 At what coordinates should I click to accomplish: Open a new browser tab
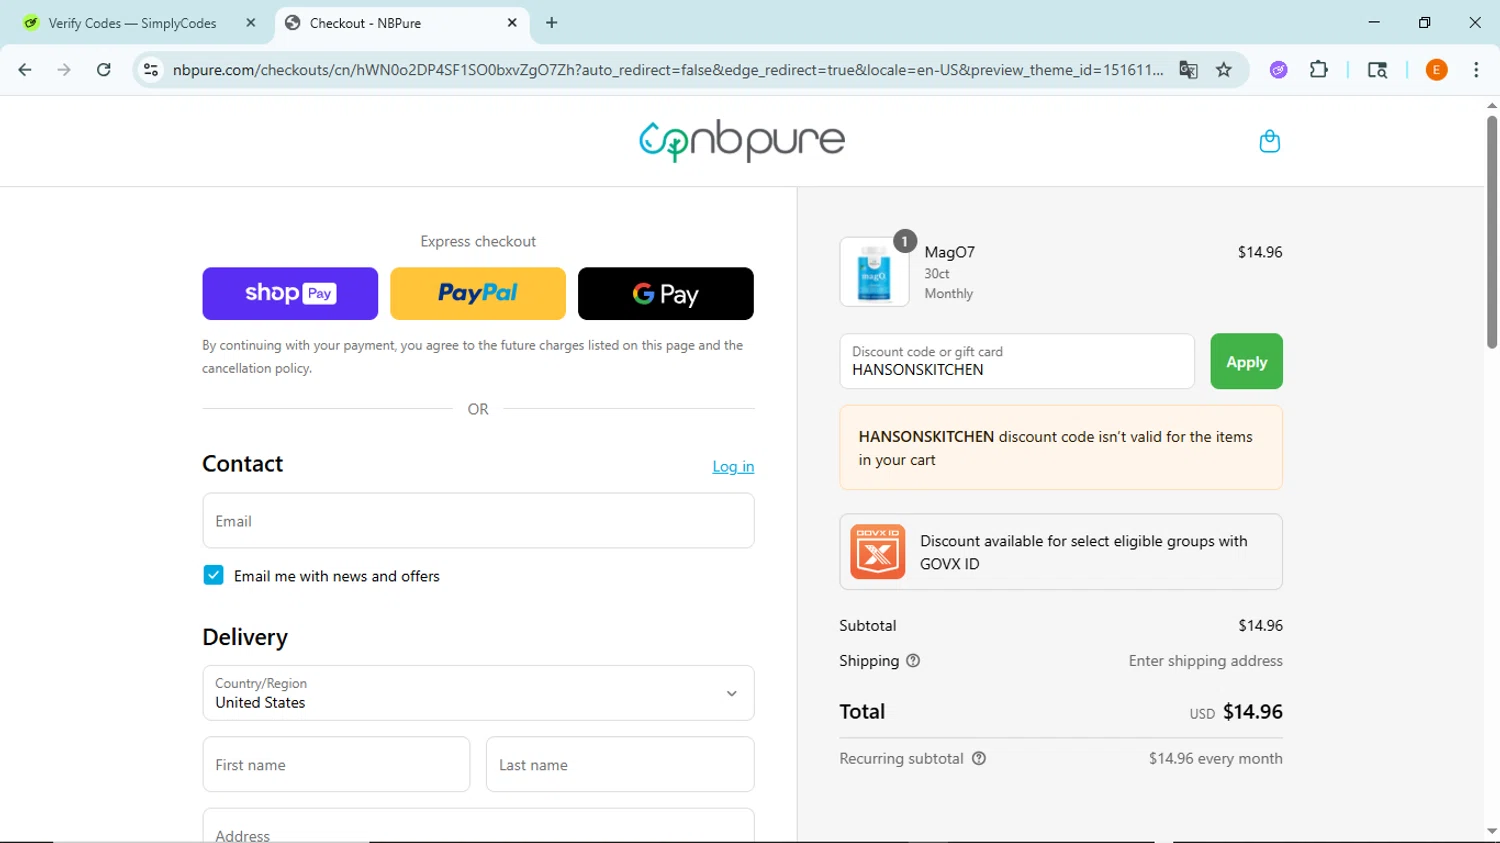[552, 23]
